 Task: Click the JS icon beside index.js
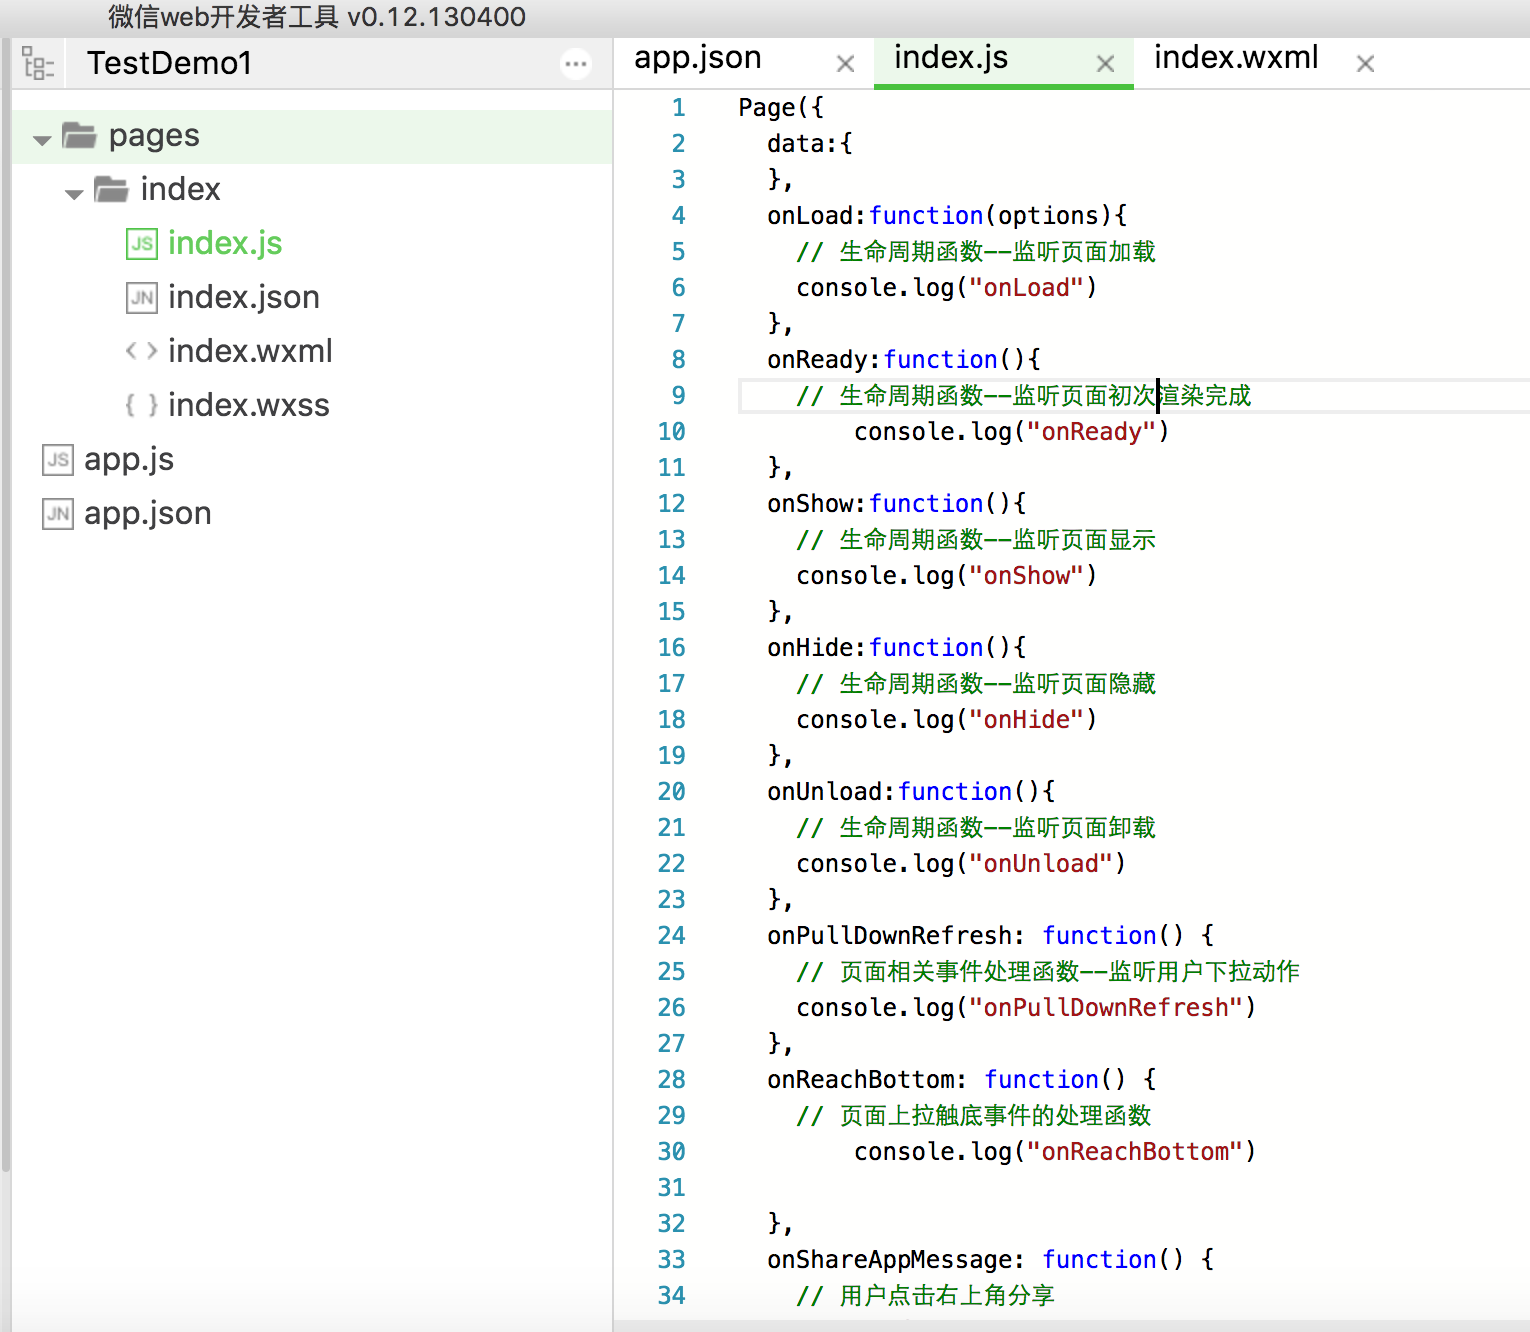pos(142,243)
